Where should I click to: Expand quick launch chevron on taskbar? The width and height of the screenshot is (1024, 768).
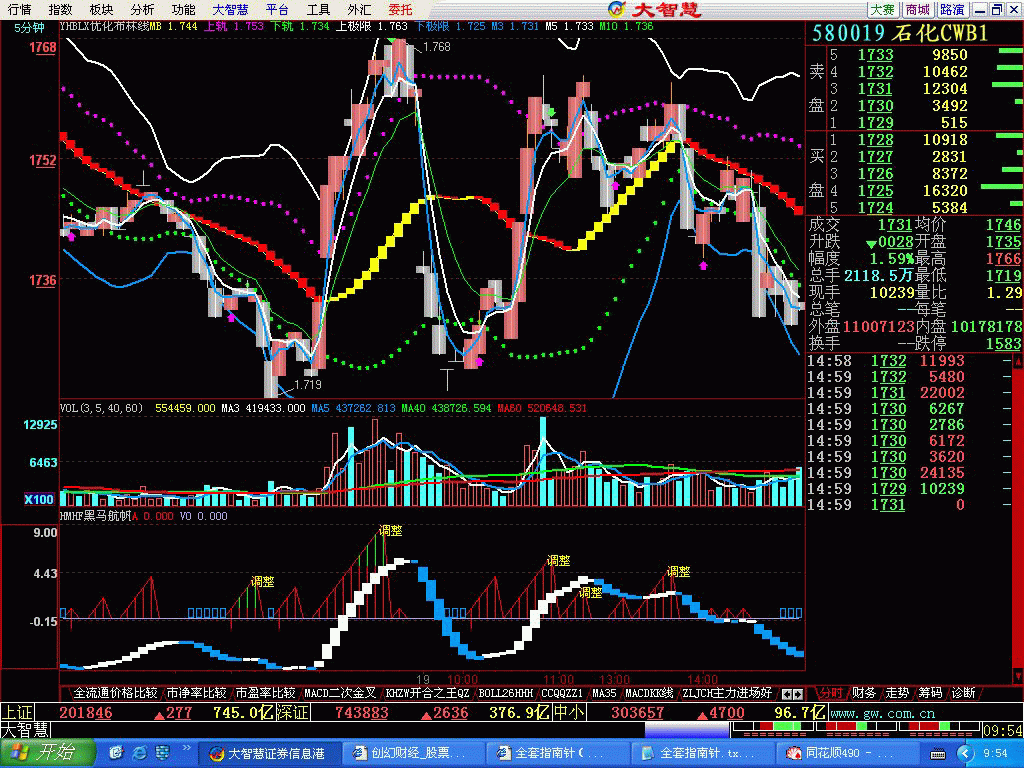click(x=186, y=748)
